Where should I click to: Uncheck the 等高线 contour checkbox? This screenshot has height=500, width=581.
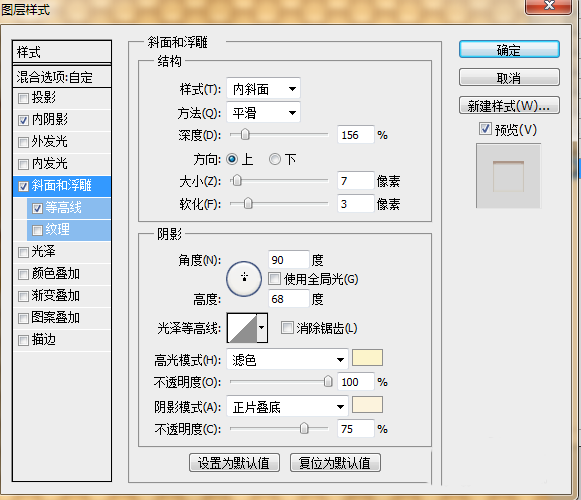tap(37, 208)
